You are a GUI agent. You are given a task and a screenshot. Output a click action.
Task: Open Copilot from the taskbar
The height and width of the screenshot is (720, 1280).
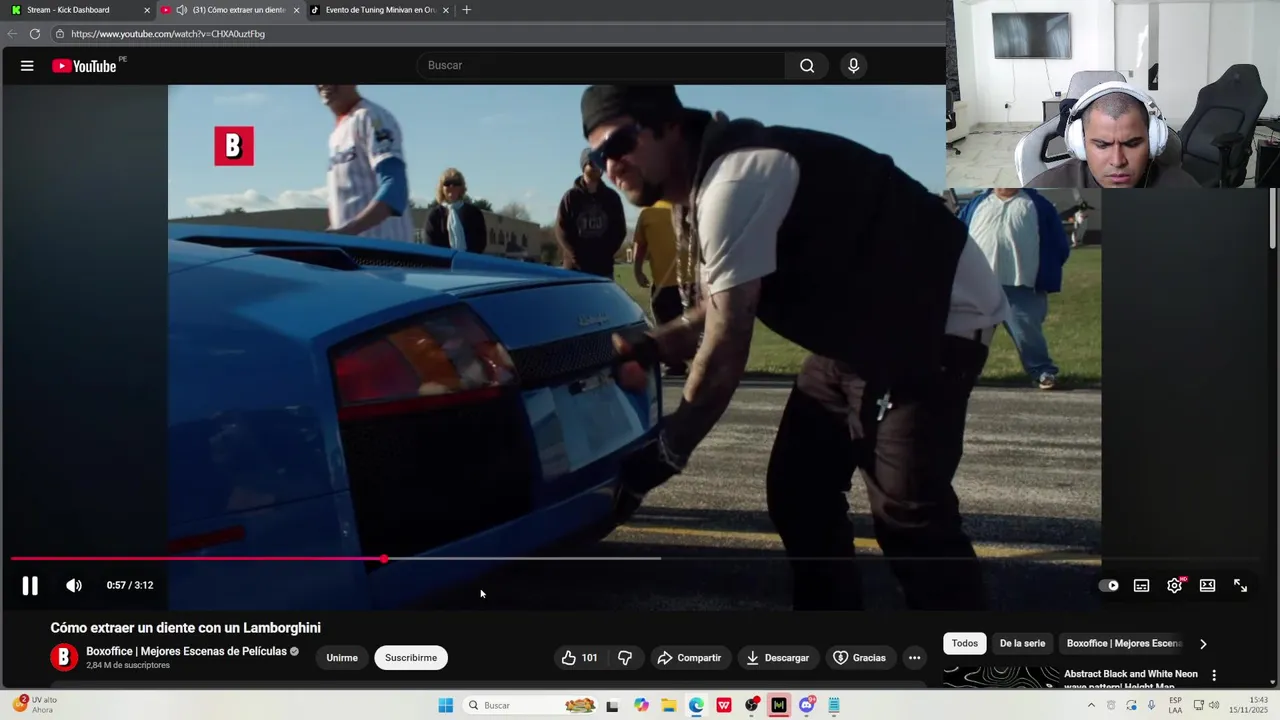pos(641,706)
